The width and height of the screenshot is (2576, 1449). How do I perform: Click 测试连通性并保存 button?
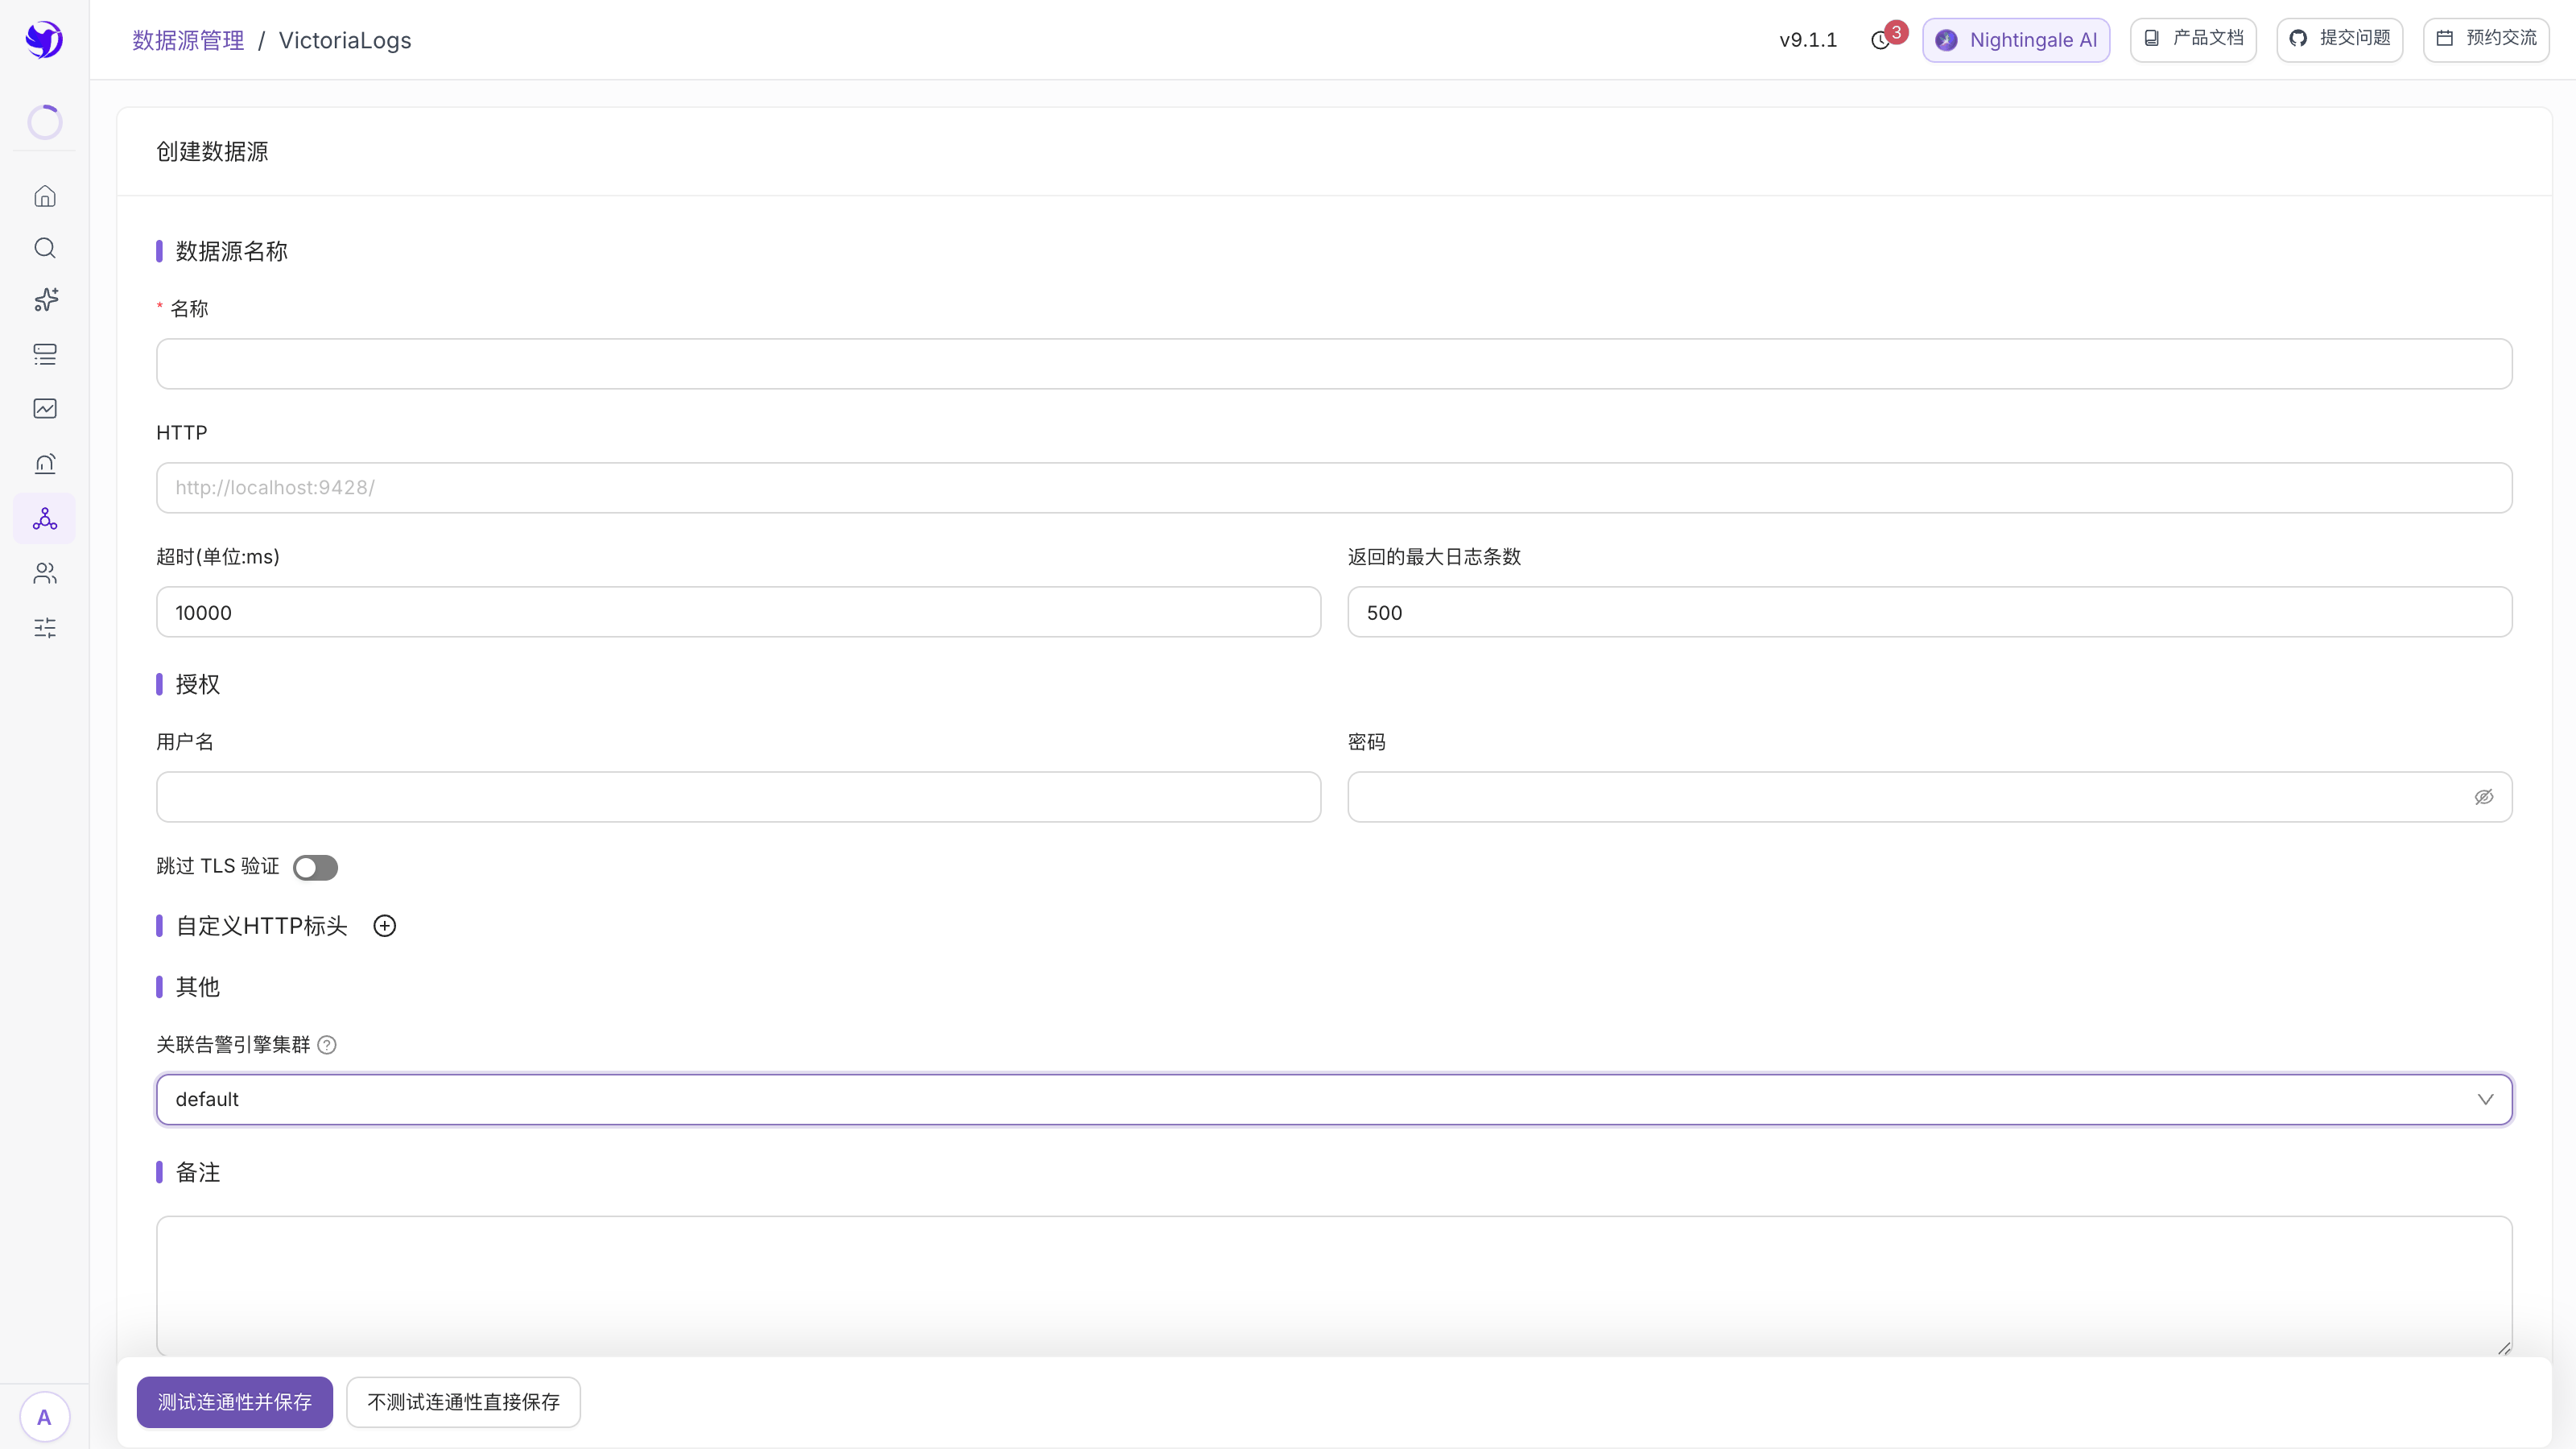(235, 1402)
